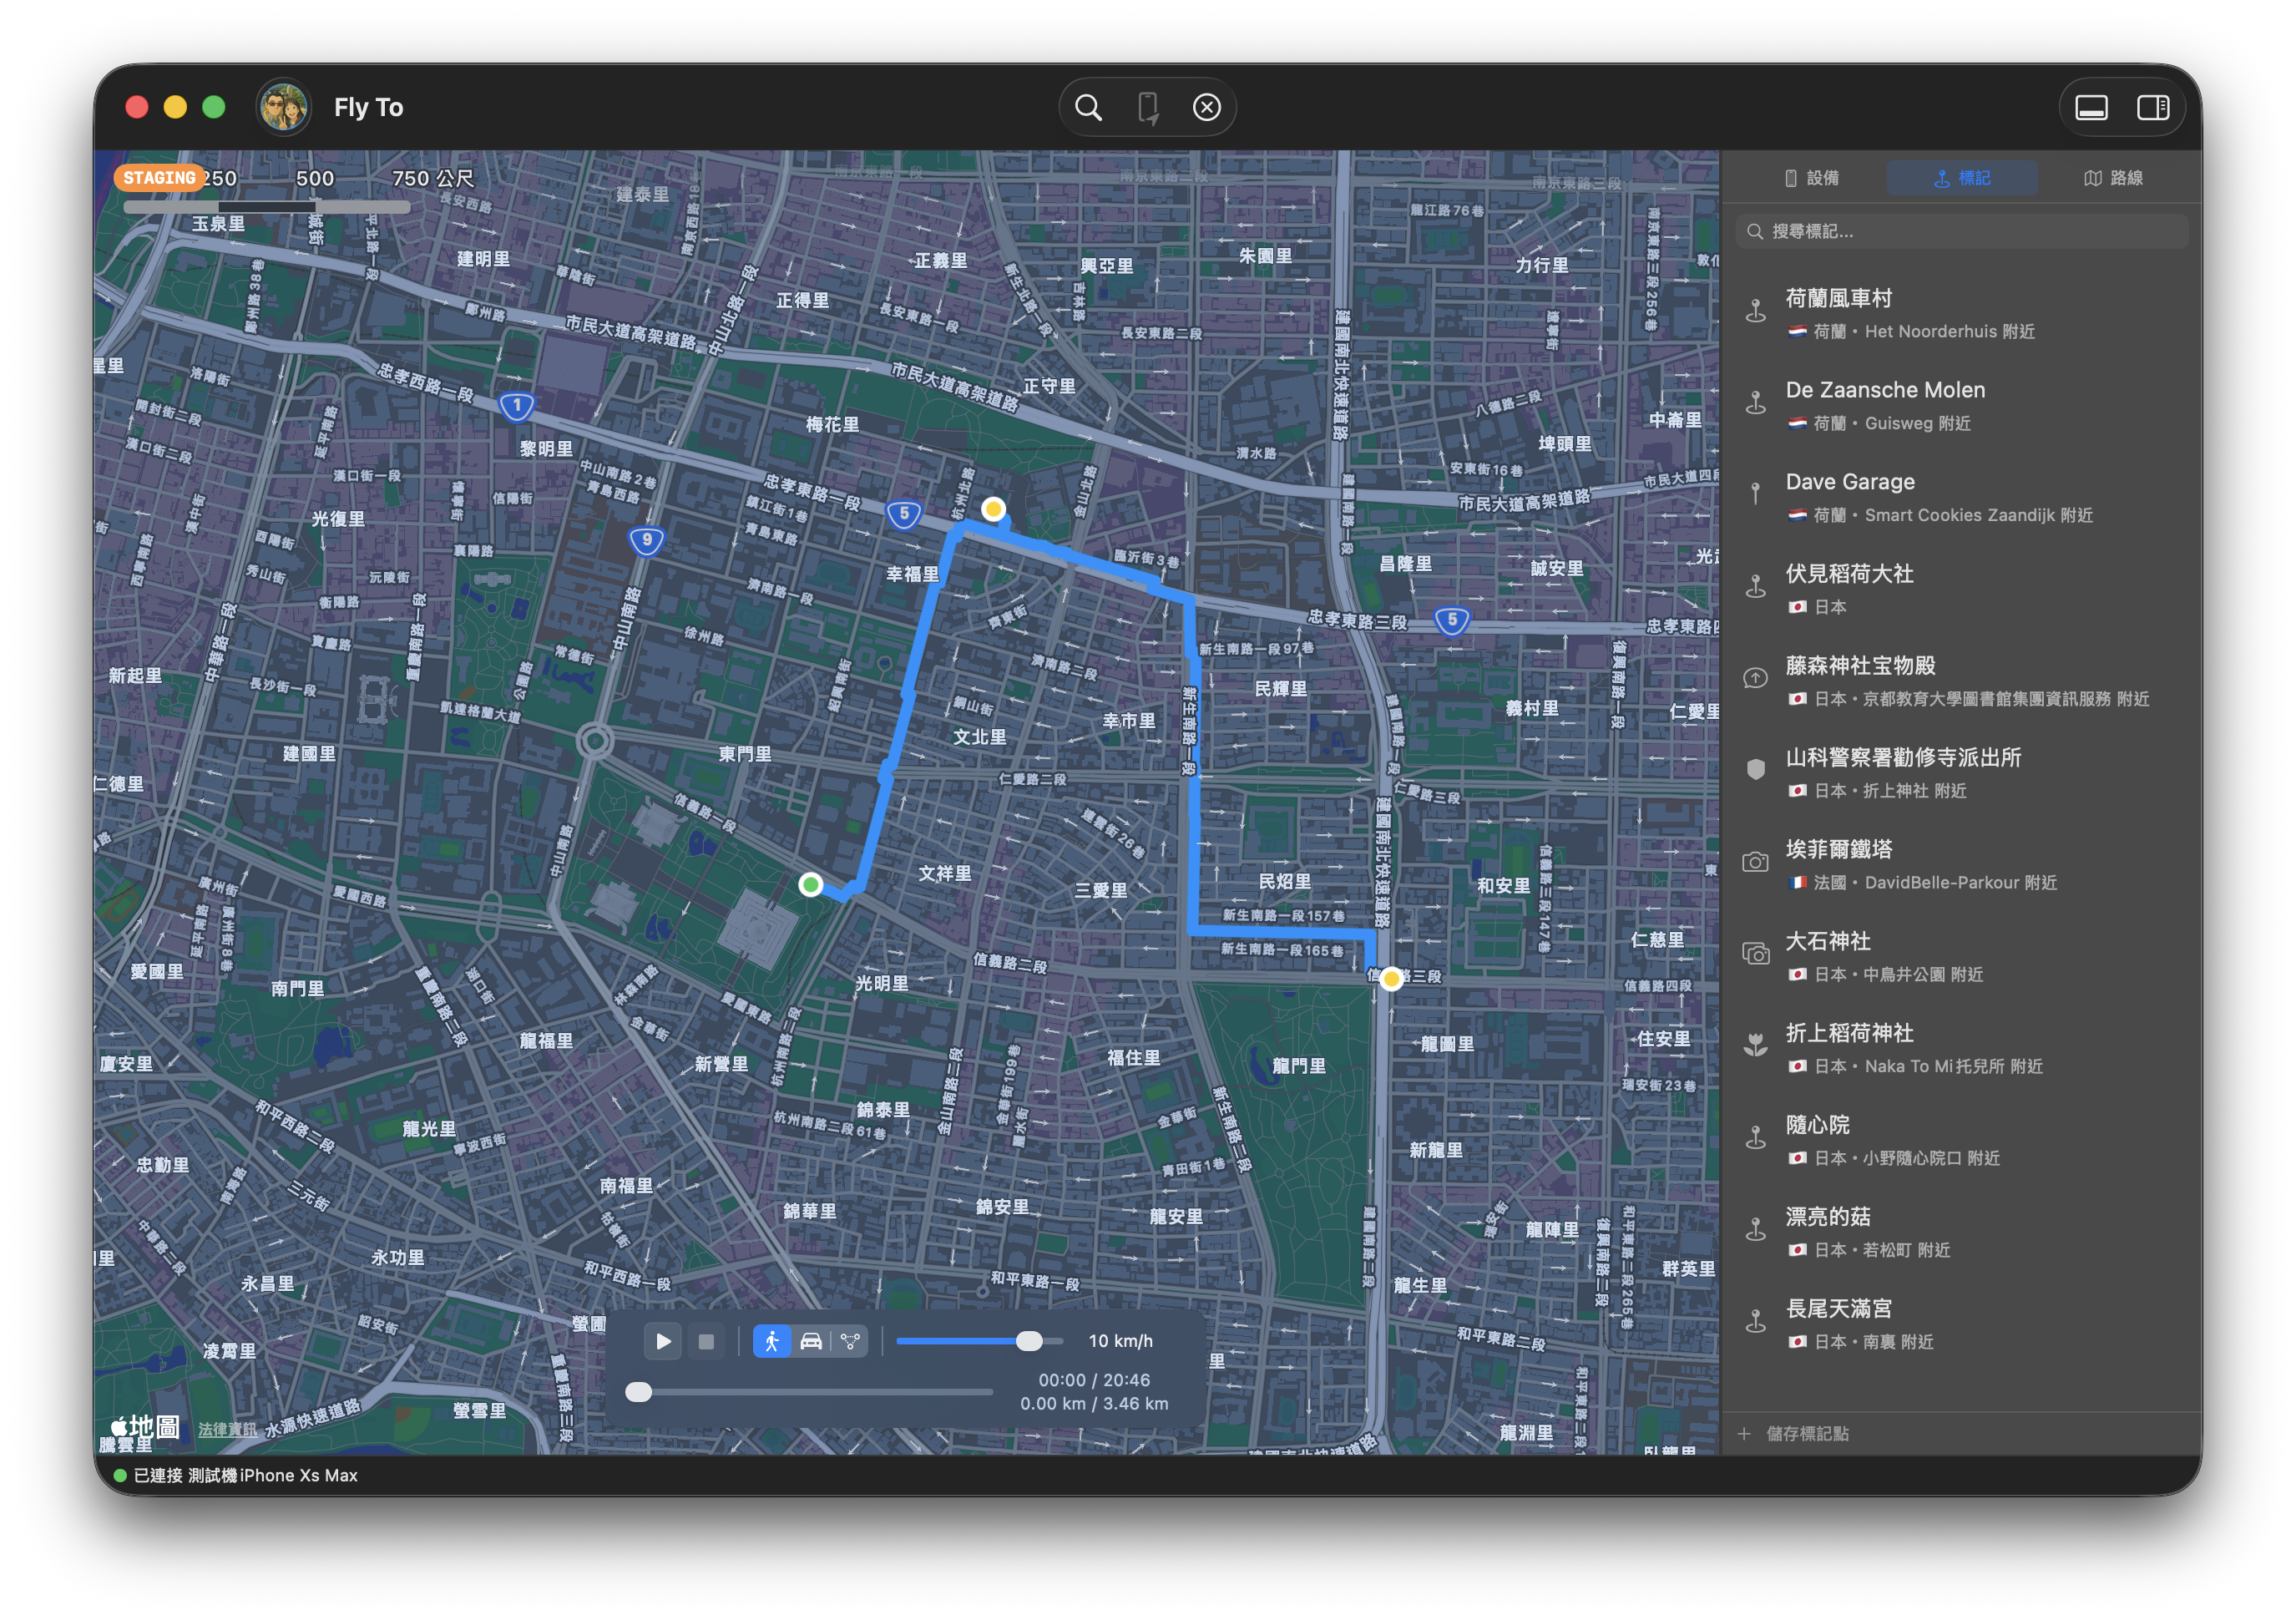This screenshot has width=2296, height=1620.
Task: Select the De Zaansche Molen marker entry
Action: (x=1962, y=404)
